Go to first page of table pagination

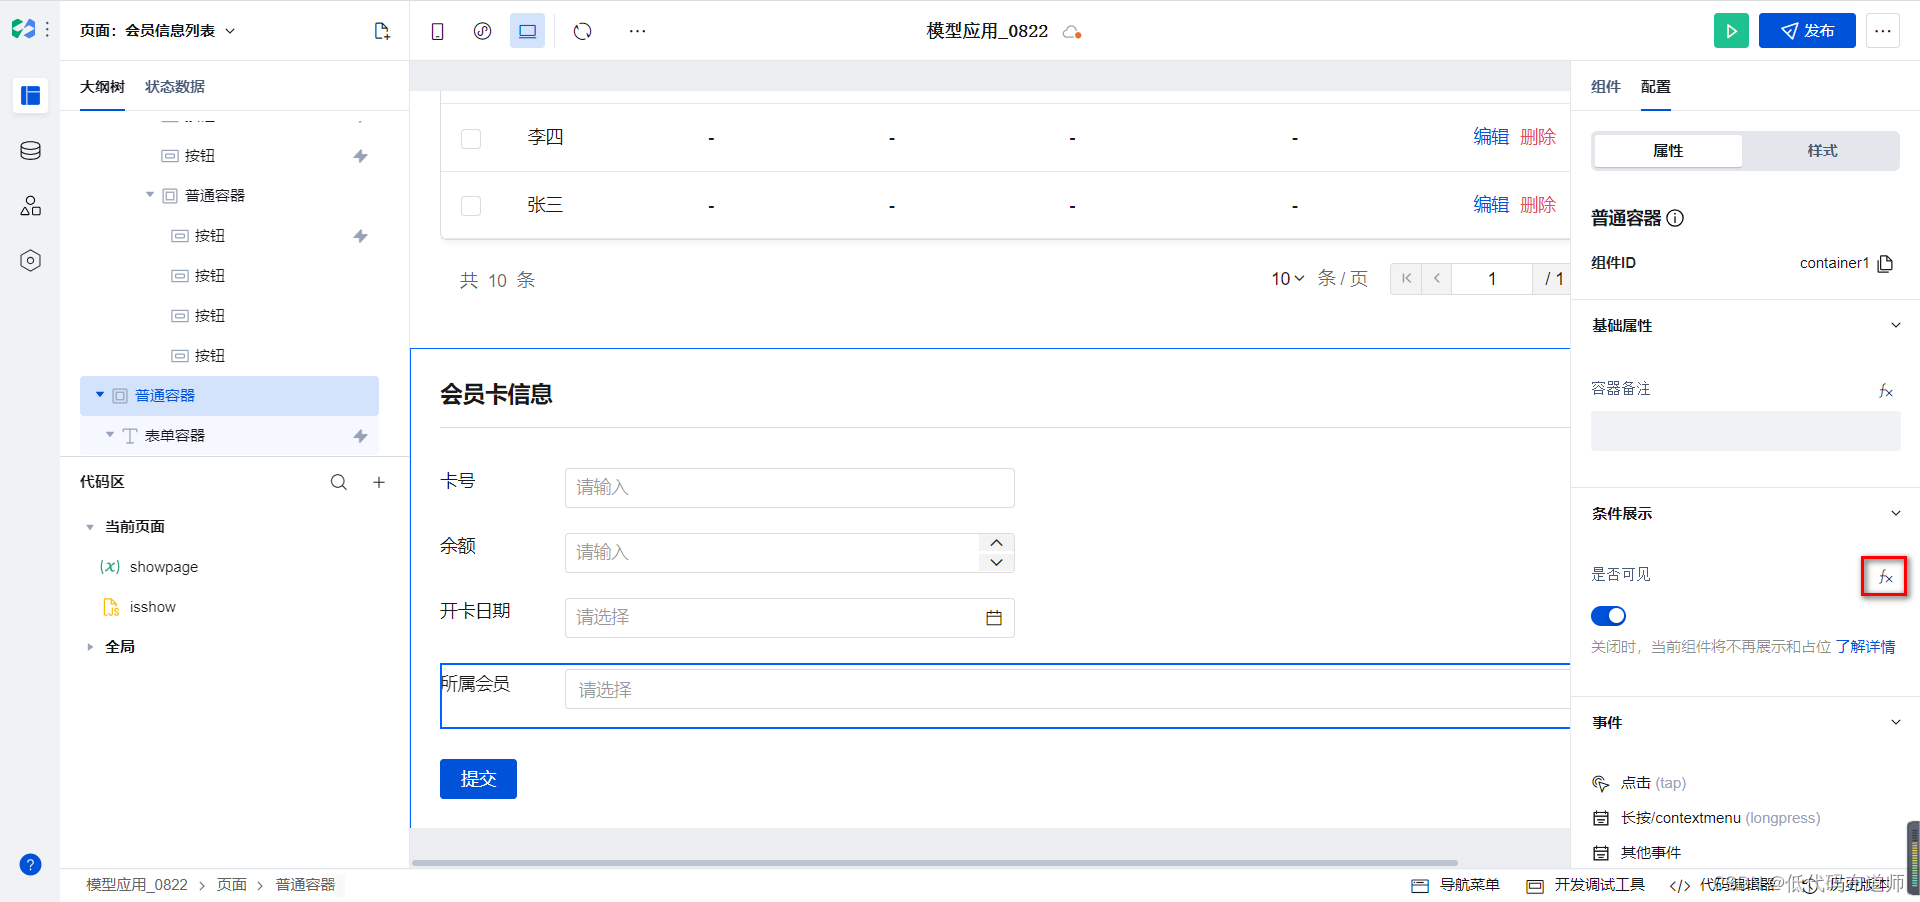[x=1406, y=279]
